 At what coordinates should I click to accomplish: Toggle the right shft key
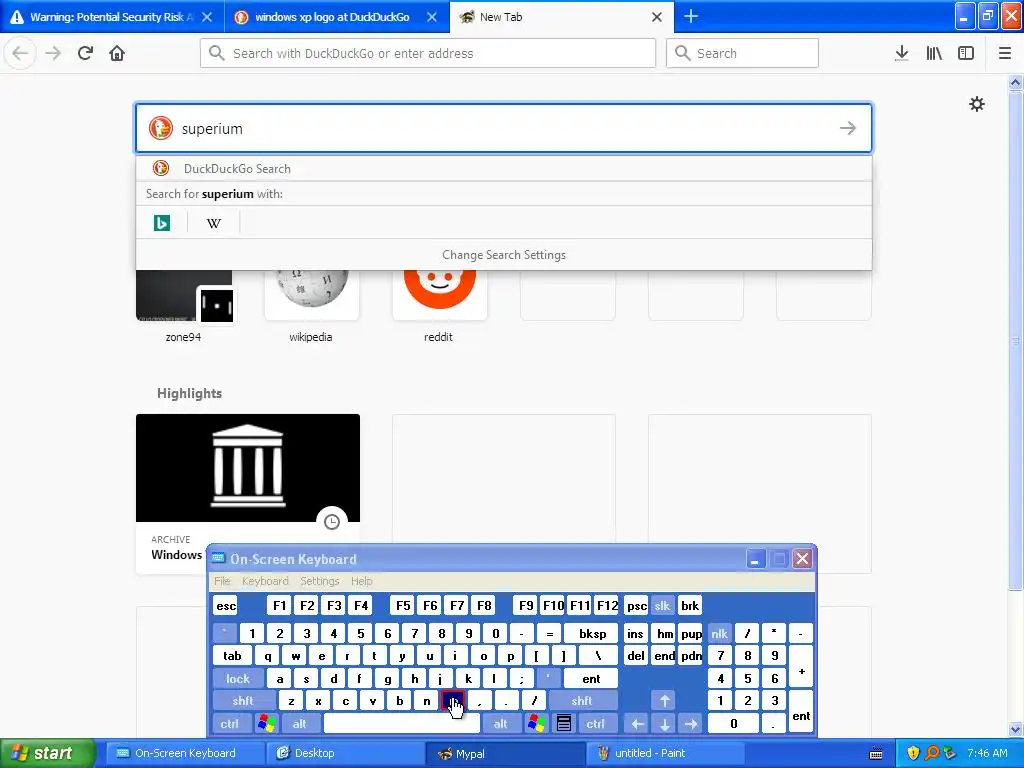582,701
